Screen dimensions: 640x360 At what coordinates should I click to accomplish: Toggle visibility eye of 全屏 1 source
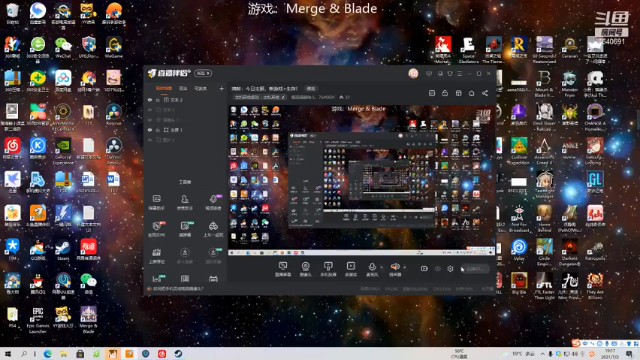pyautogui.click(x=150, y=130)
